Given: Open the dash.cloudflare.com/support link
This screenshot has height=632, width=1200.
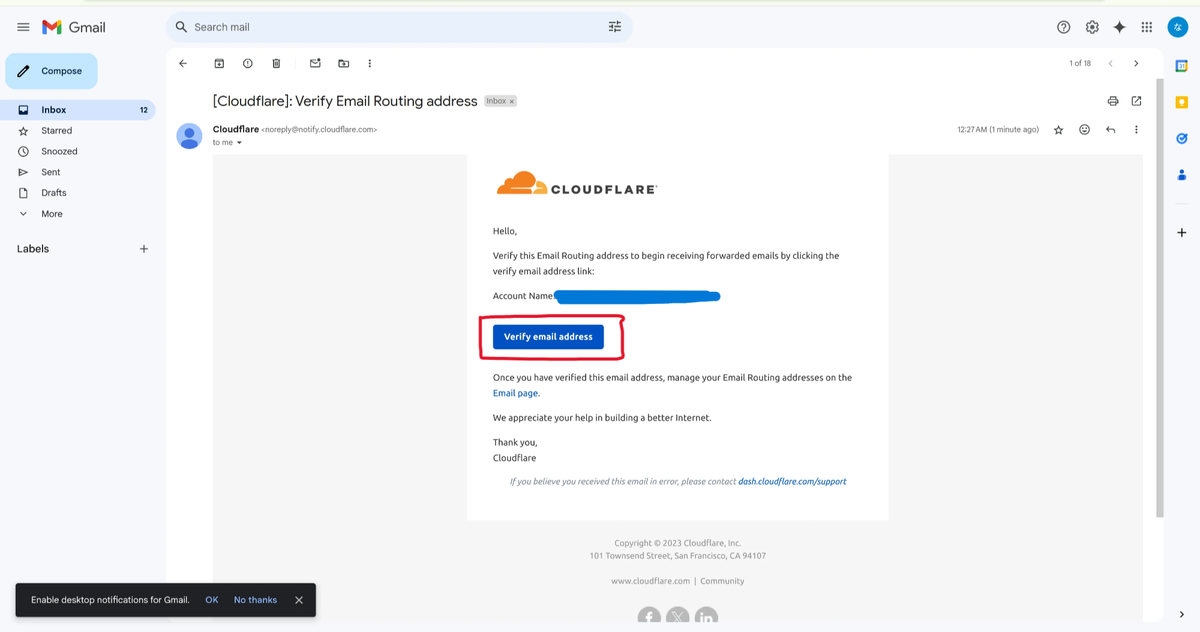Looking at the screenshot, I should (792, 481).
